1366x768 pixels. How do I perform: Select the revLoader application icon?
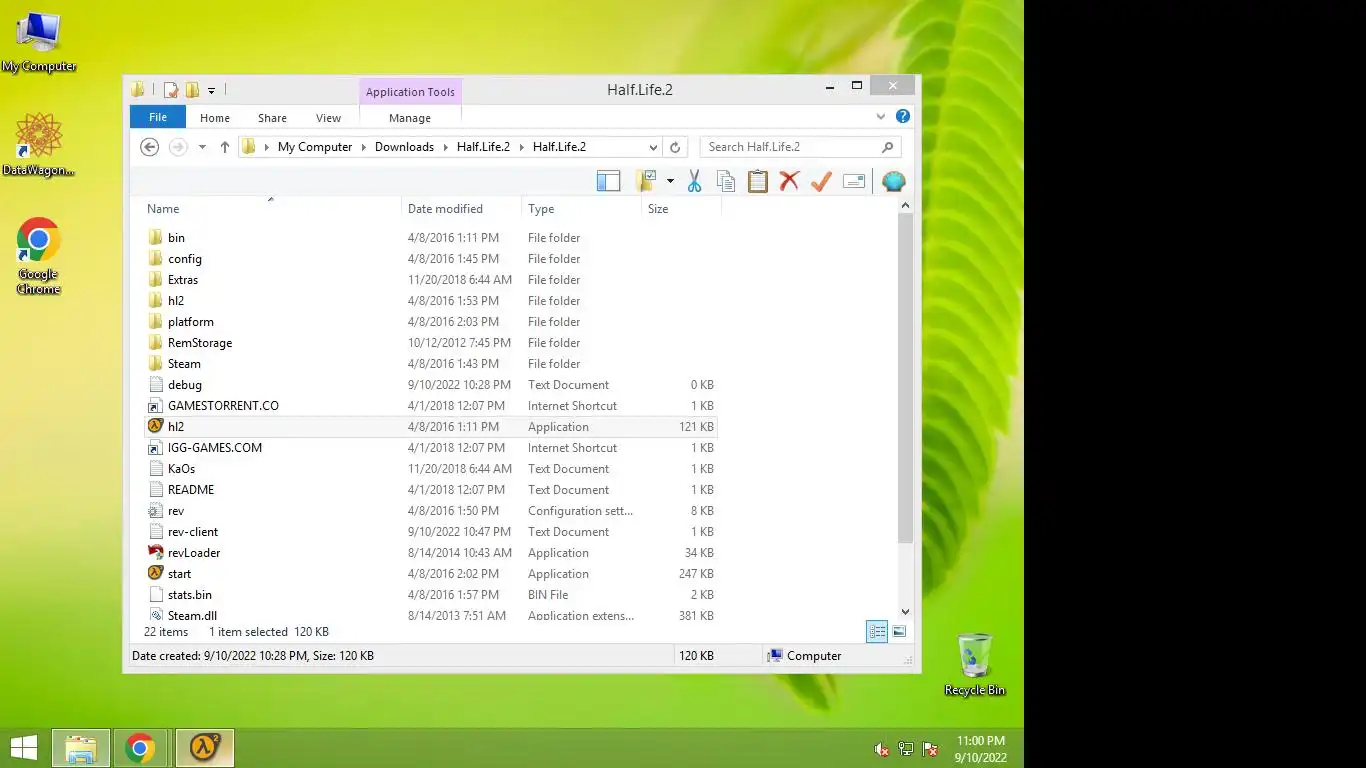pos(155,552)
